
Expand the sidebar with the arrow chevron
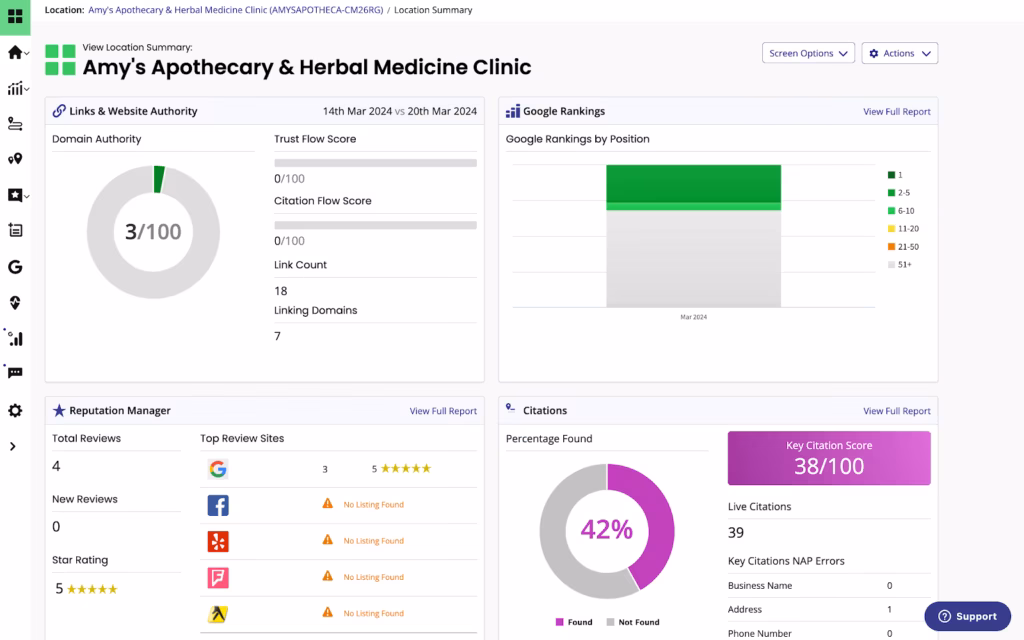tap(12, 447)
